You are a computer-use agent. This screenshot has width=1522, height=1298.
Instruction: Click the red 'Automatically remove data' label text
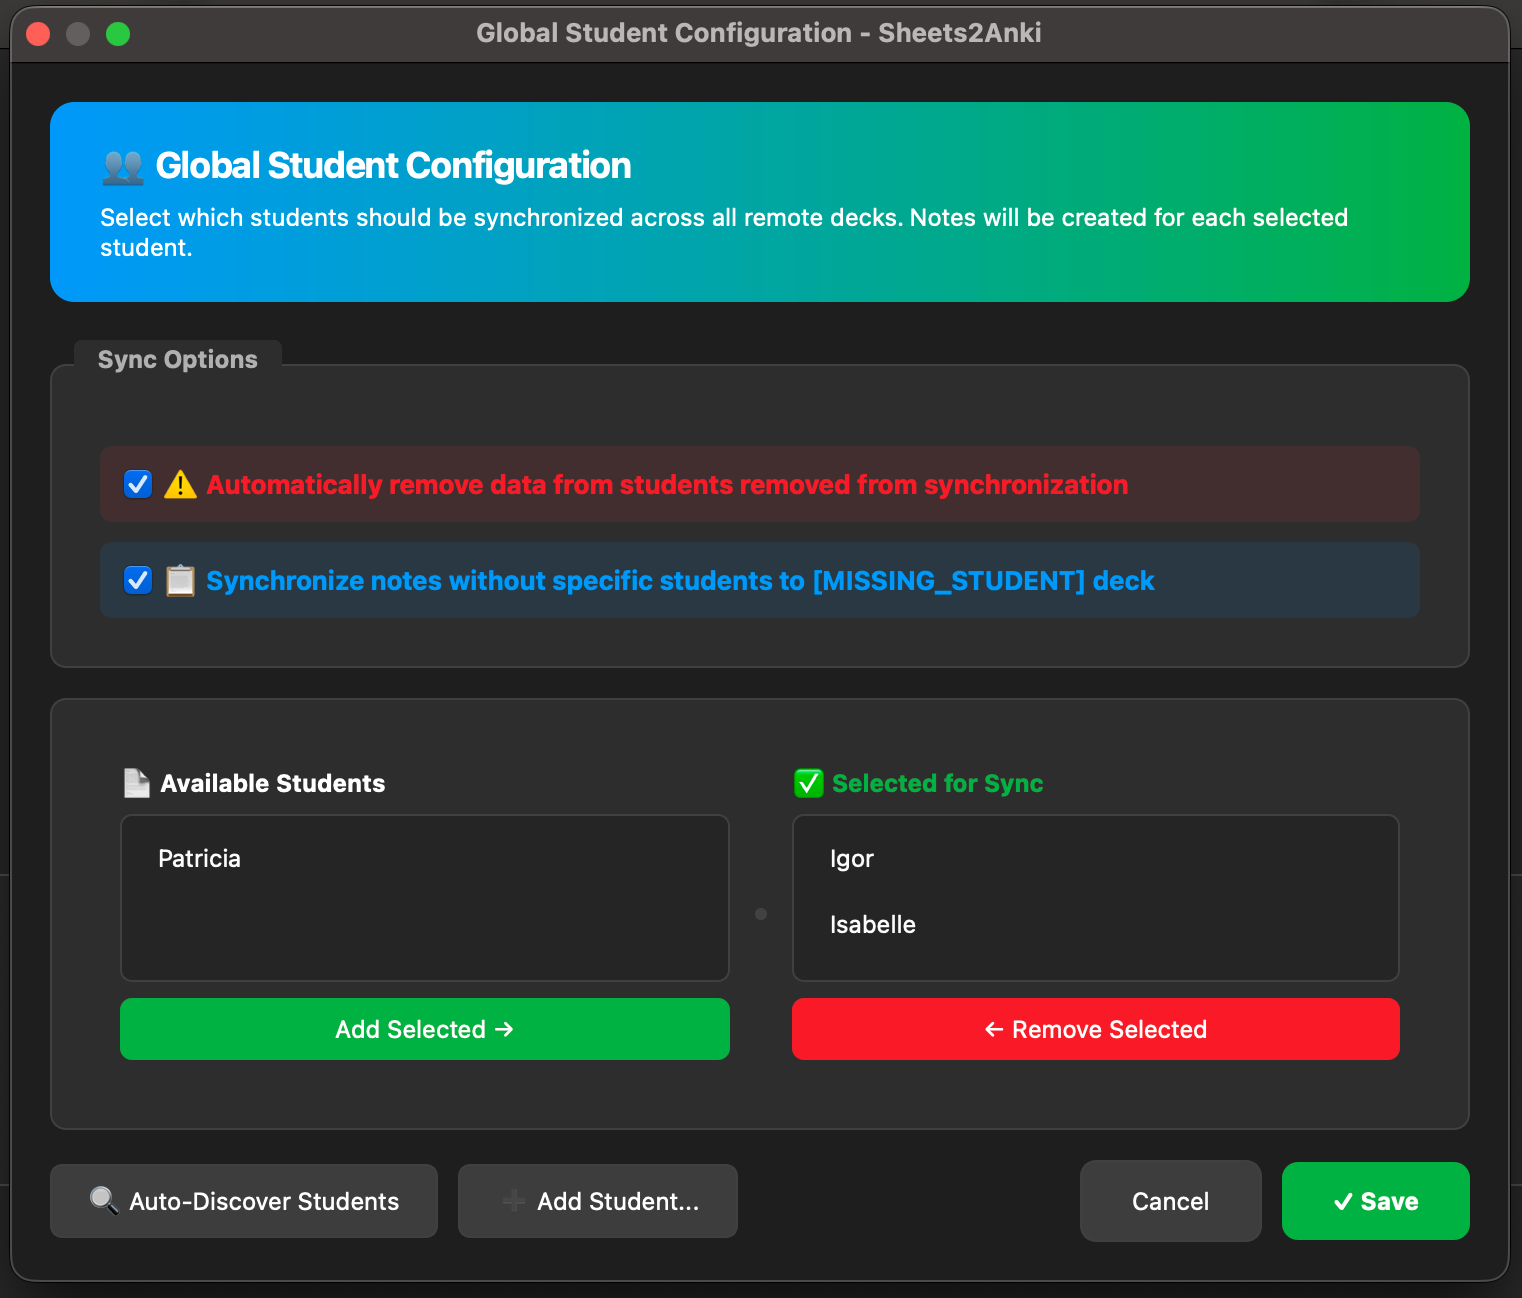point(666,485)
